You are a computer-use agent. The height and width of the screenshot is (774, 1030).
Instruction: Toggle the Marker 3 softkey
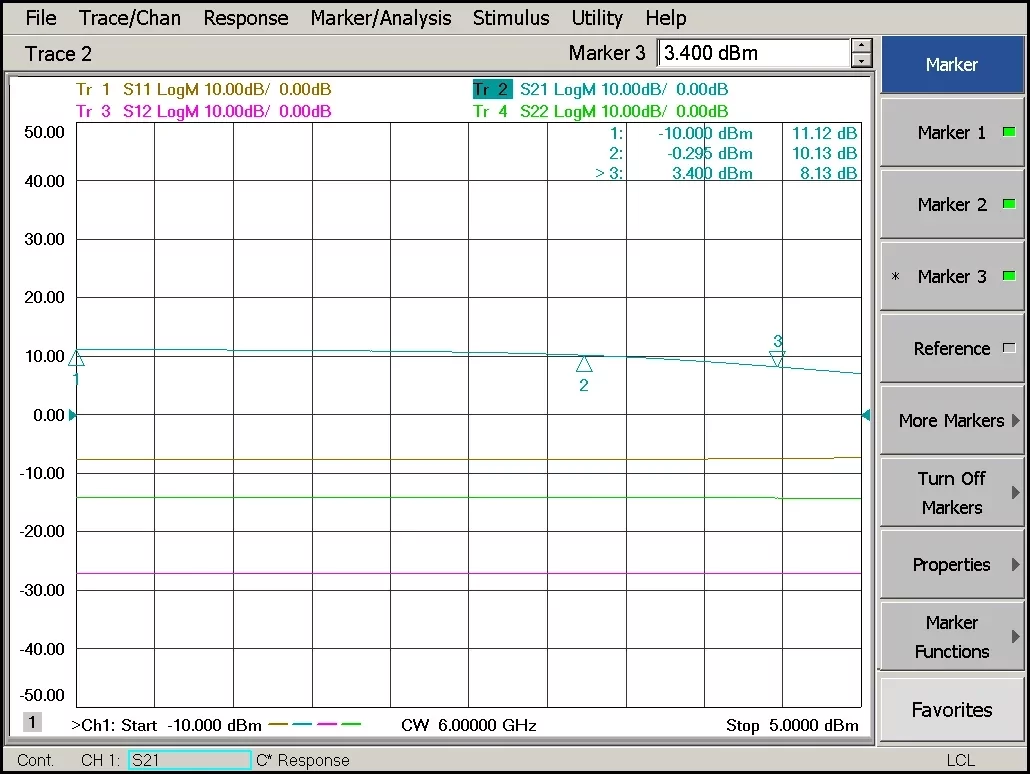coord(952,277)
